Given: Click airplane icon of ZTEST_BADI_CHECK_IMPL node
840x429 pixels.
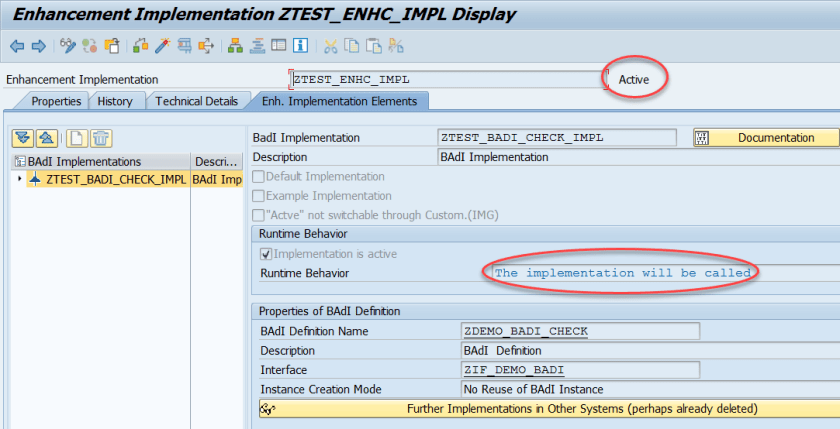Looking at the screenshot, I should tap(35, 179).
